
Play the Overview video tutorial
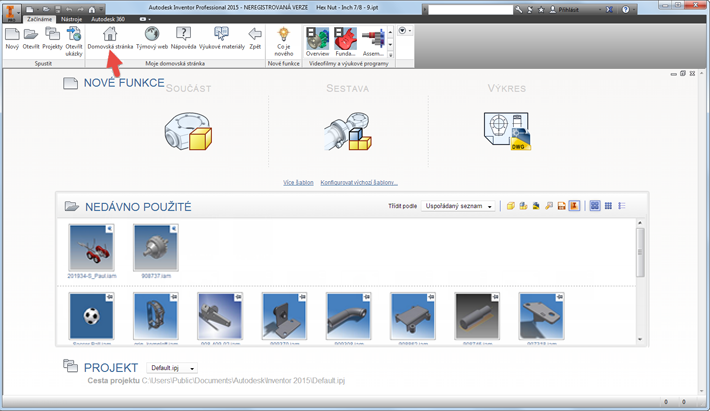pyautogui.click(x=317, y=41)
